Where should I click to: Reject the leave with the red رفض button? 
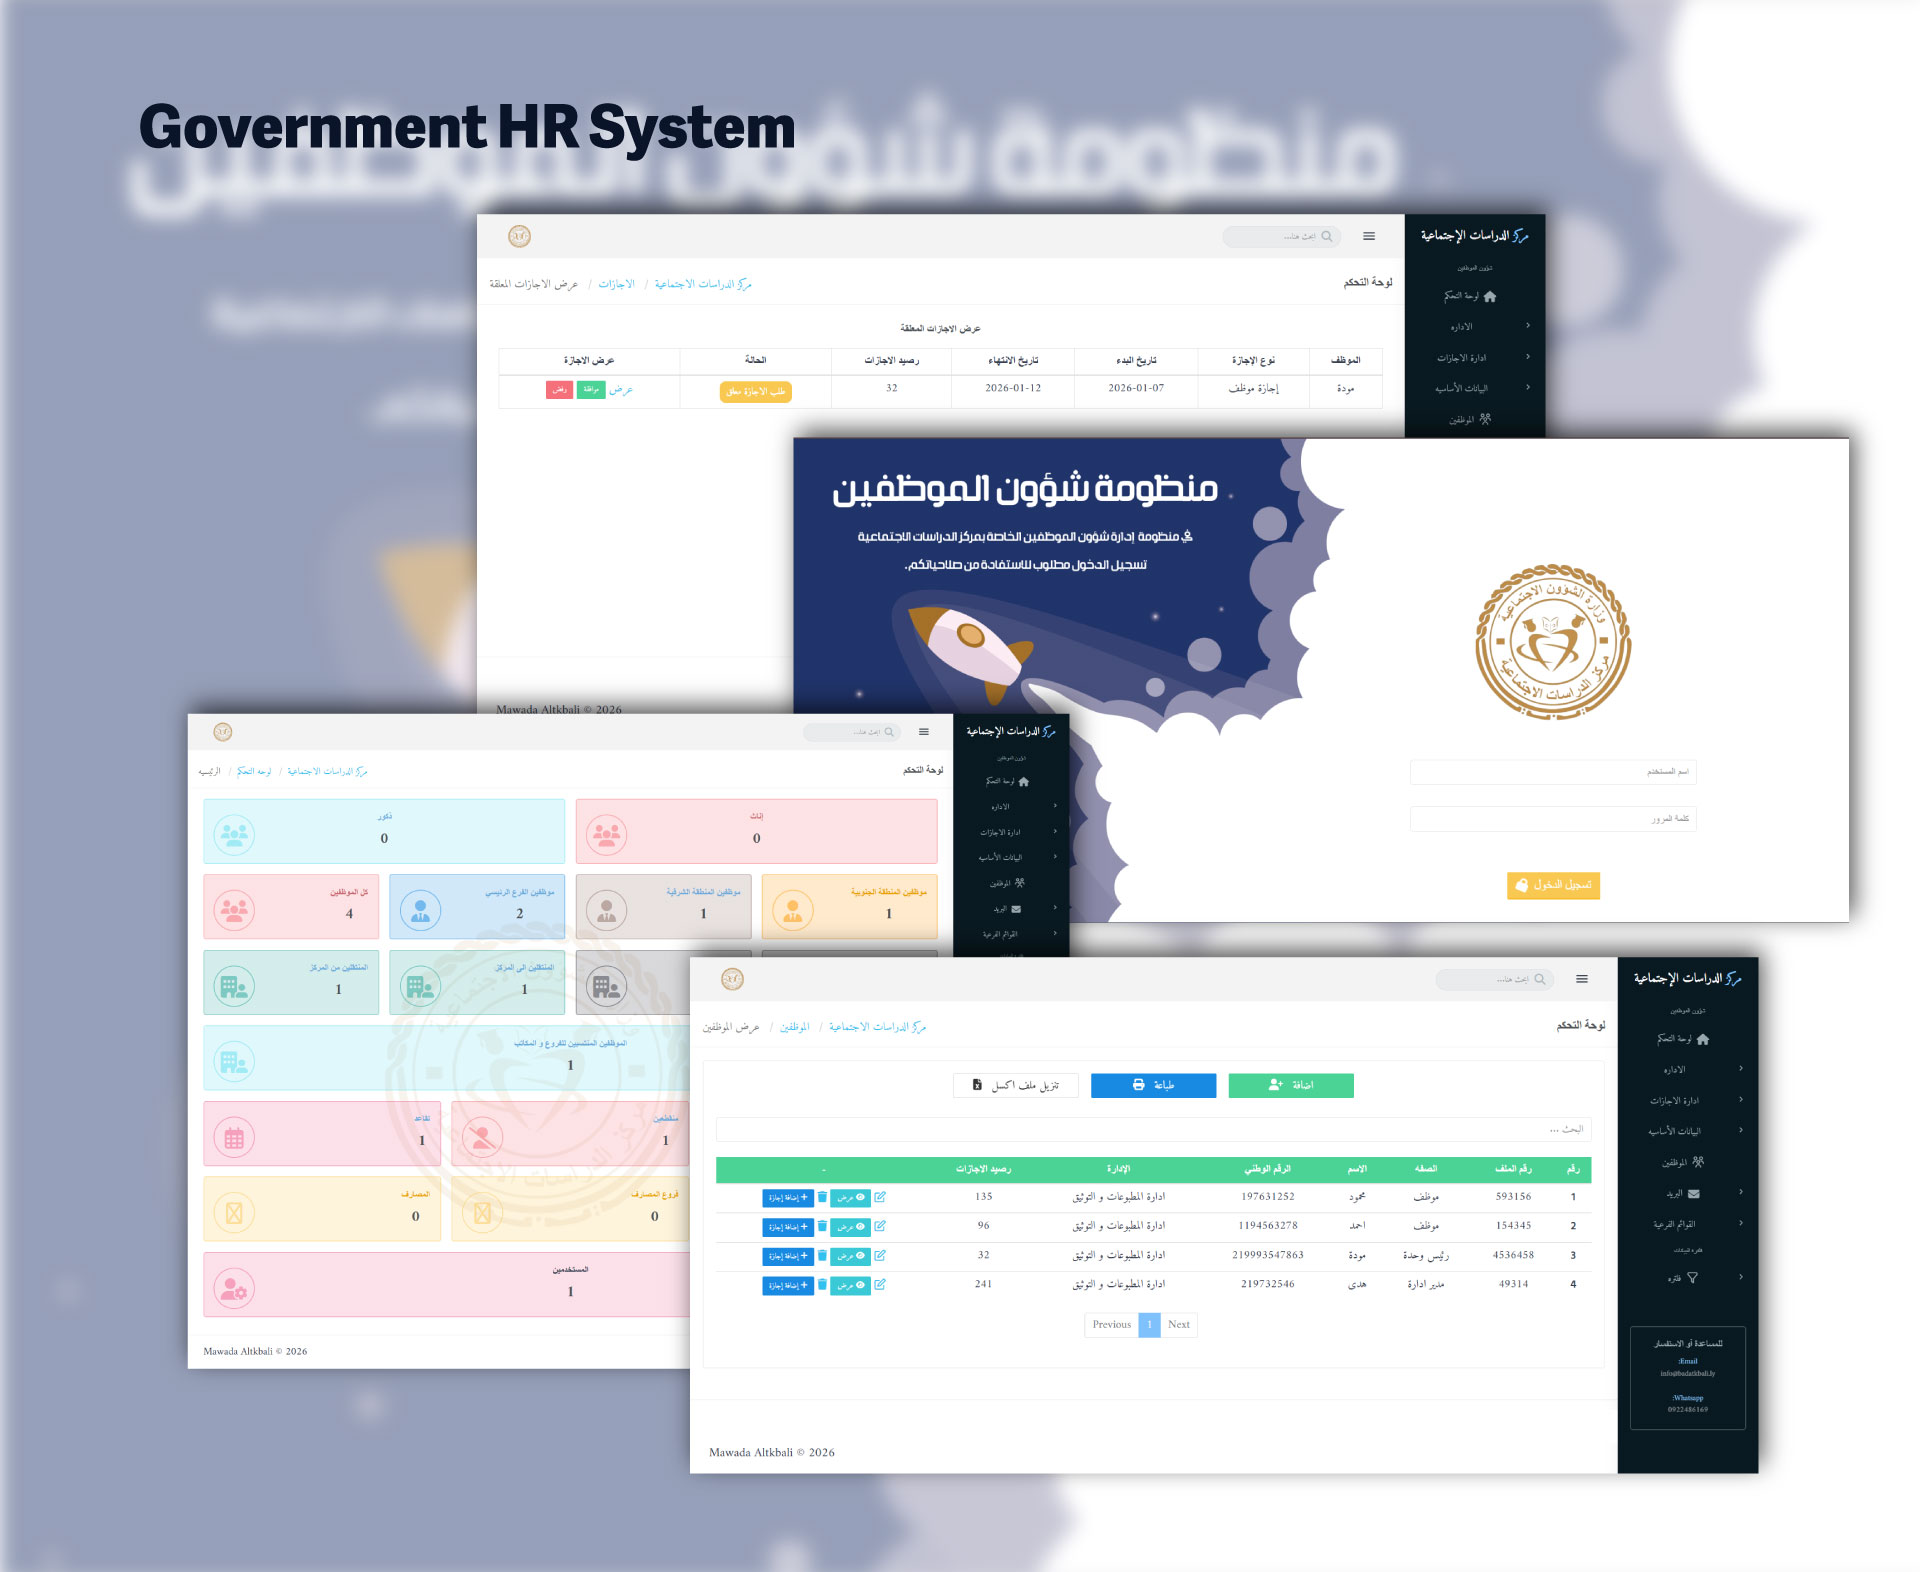559,390
